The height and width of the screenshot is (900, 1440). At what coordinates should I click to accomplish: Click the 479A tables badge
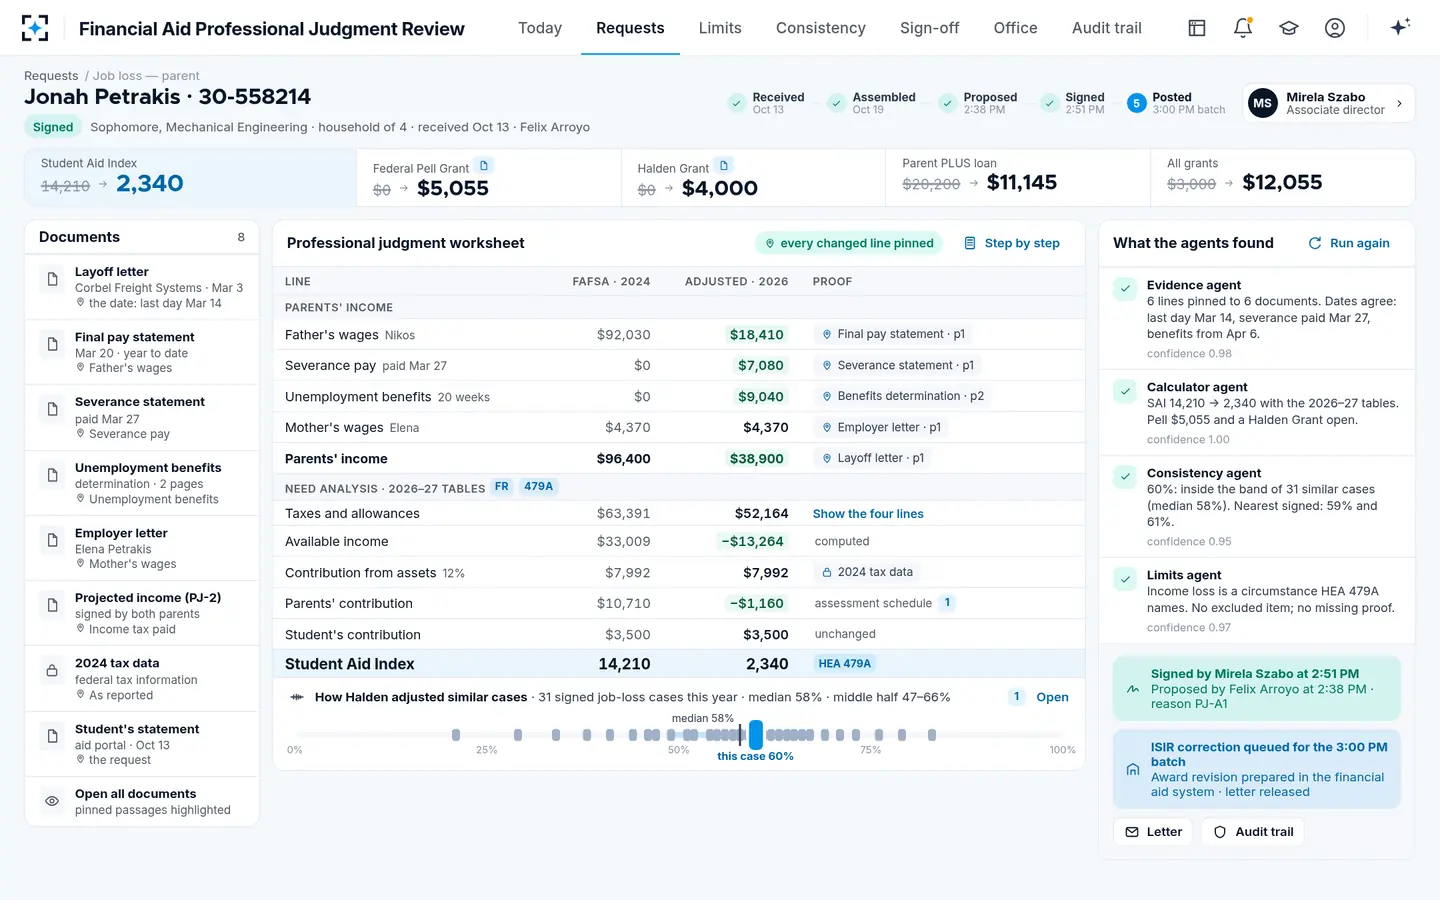tap(538, 487)
